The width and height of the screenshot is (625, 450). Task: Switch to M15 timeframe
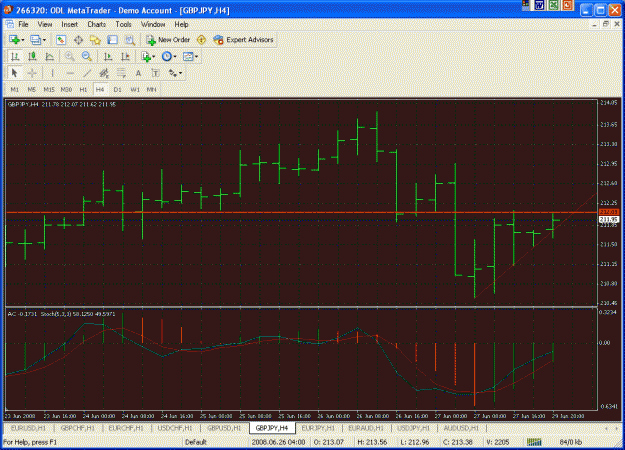[x=49, y=90]
